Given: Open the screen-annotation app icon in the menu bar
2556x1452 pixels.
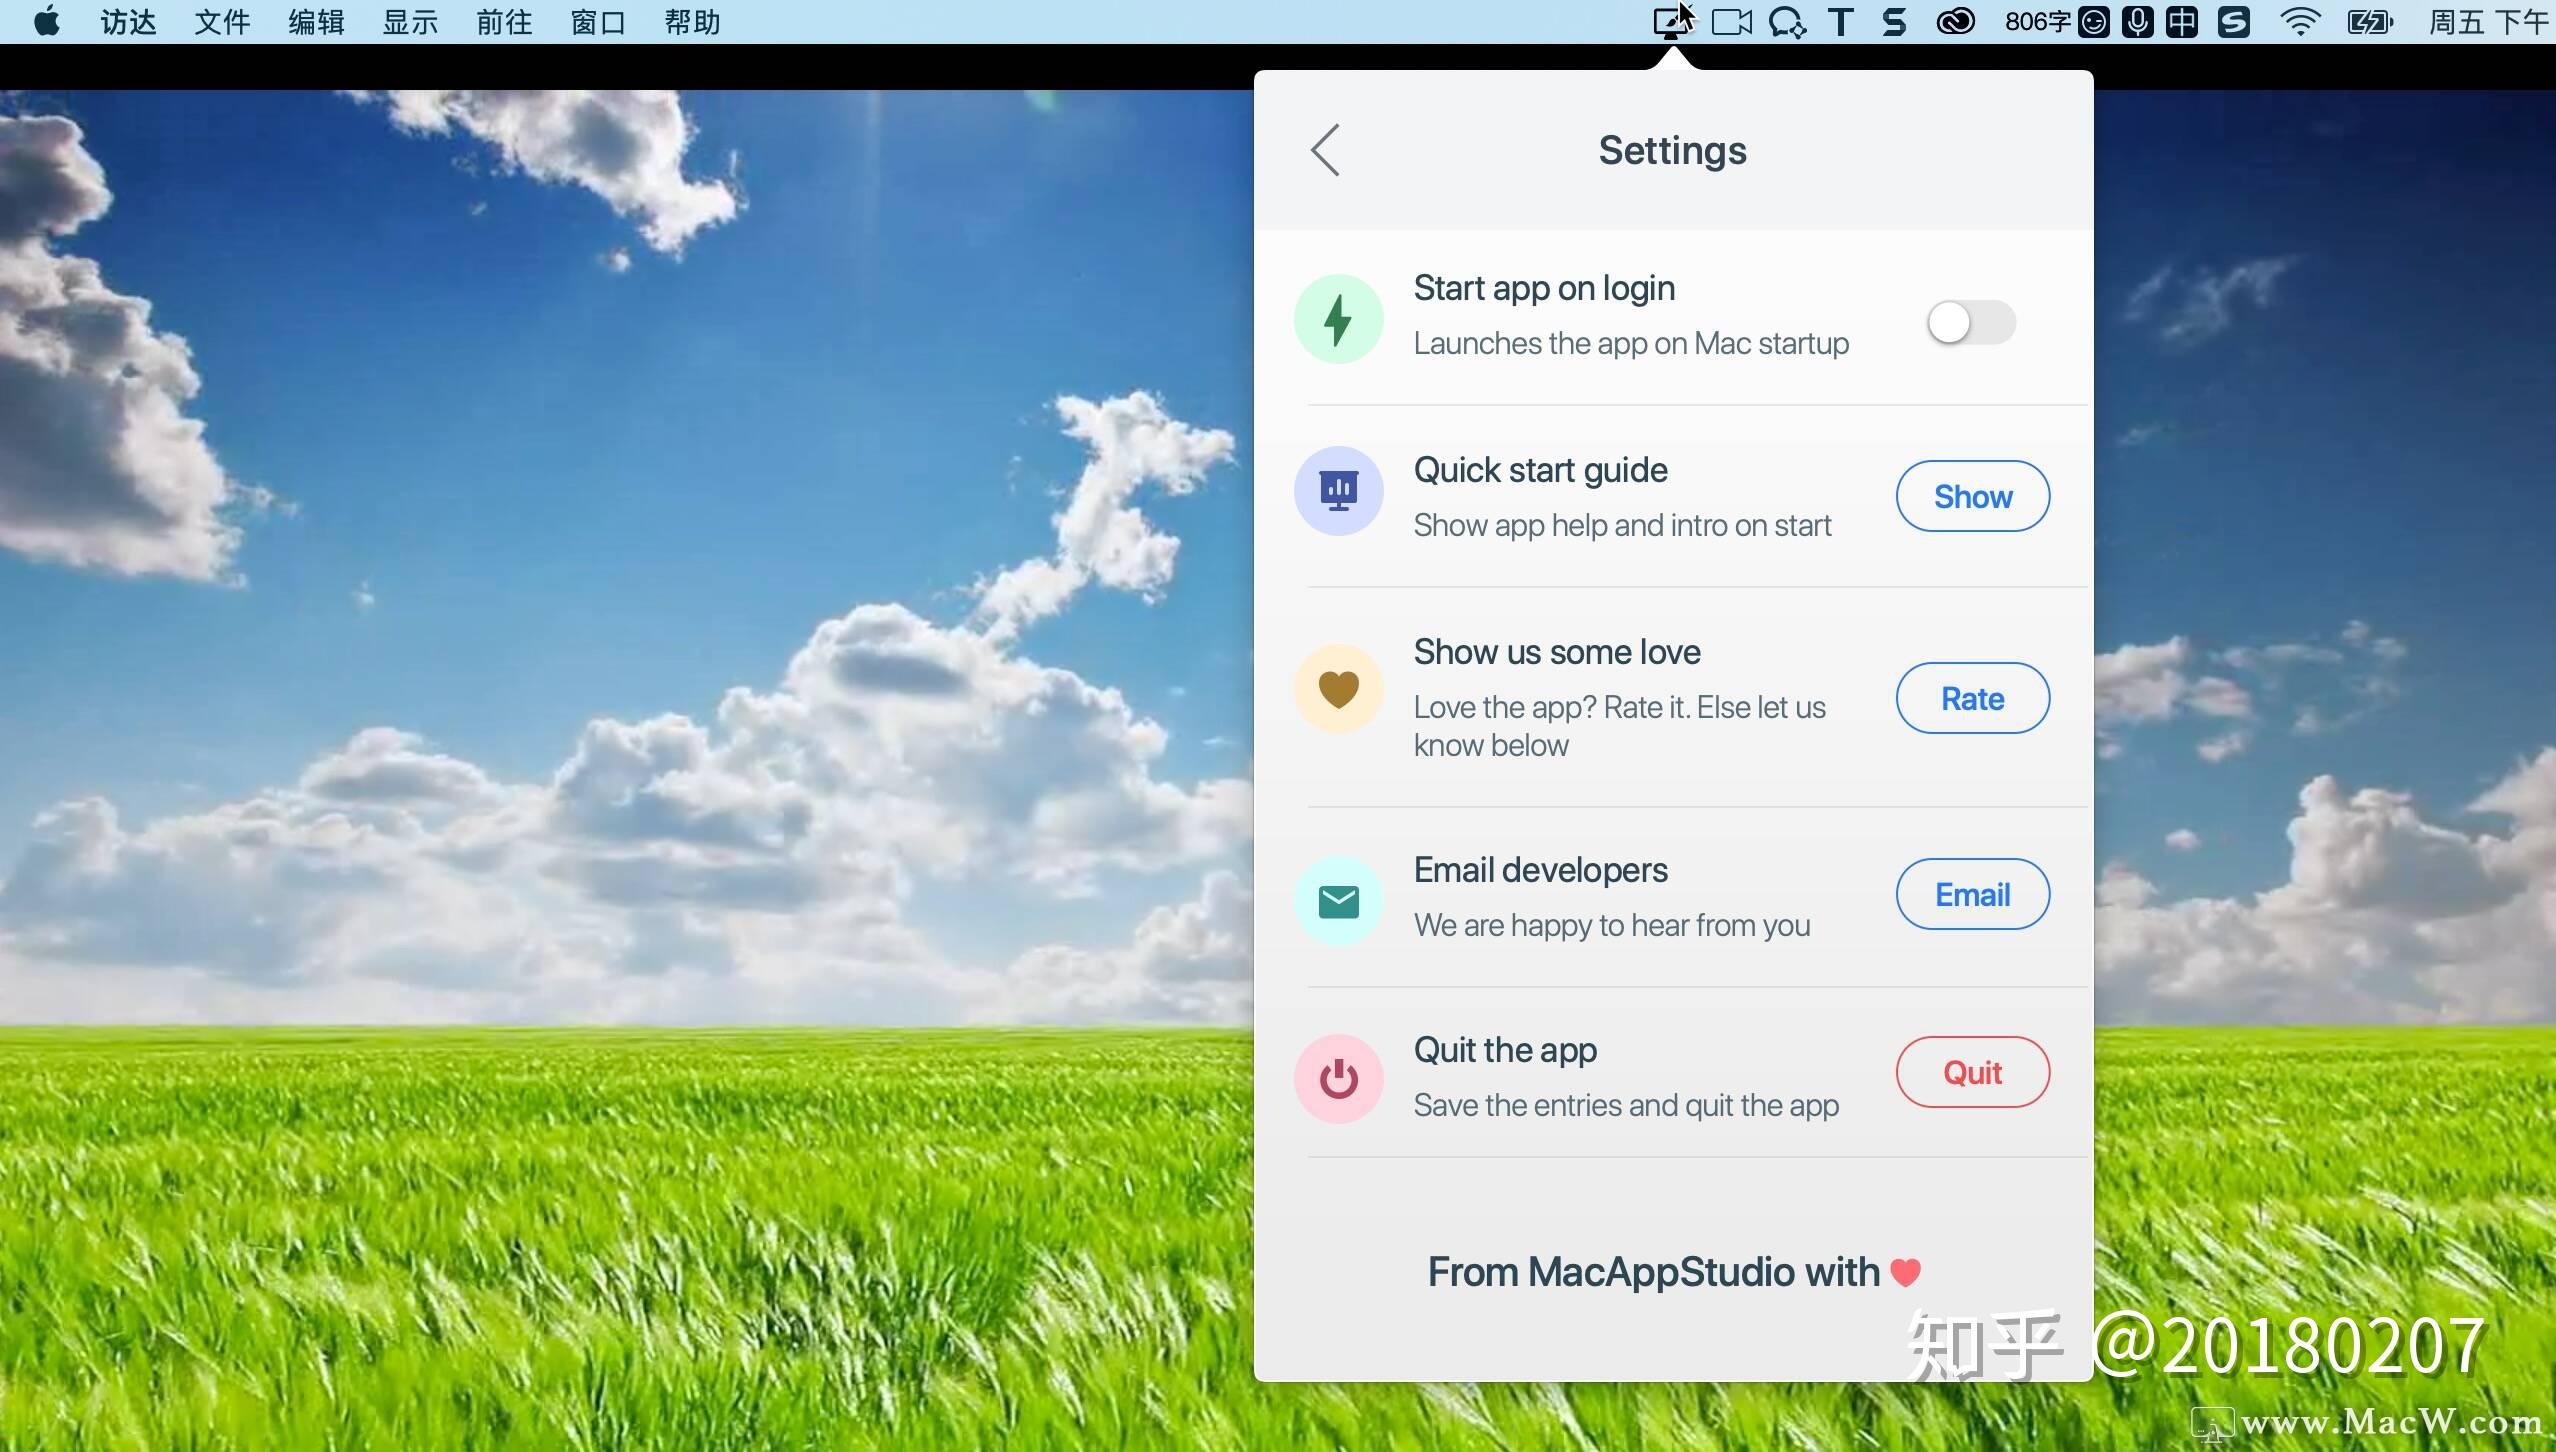Looking at the screenshot, I should click(x=1670, y=21).
